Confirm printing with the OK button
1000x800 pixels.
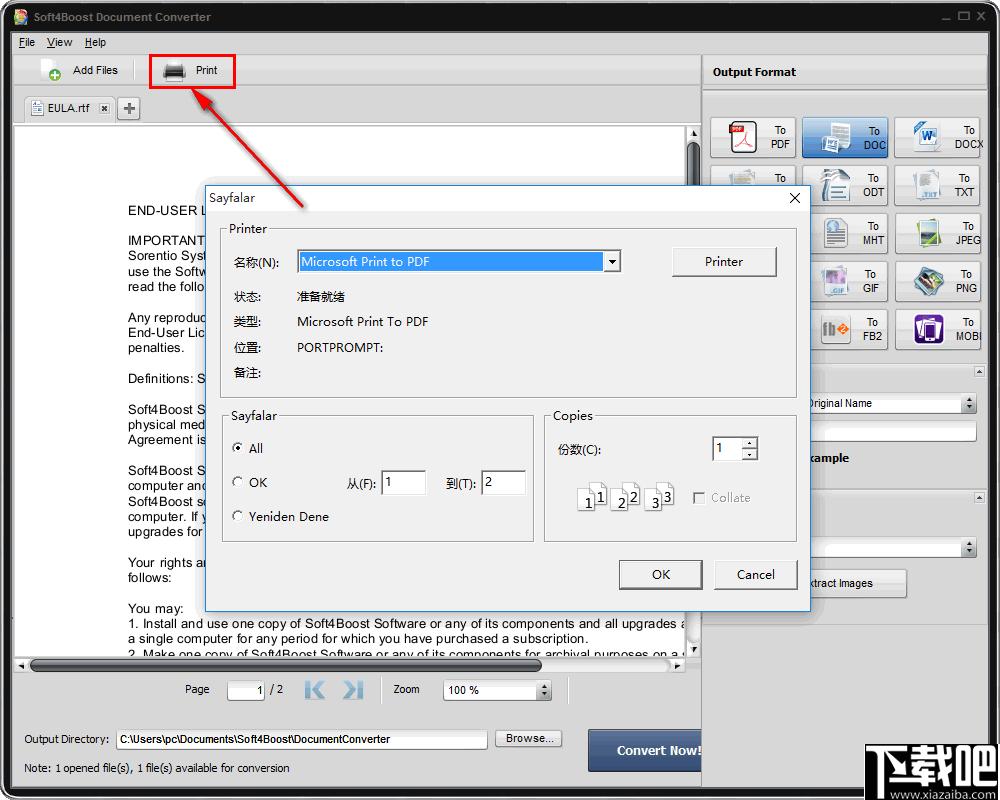point(661,575)
